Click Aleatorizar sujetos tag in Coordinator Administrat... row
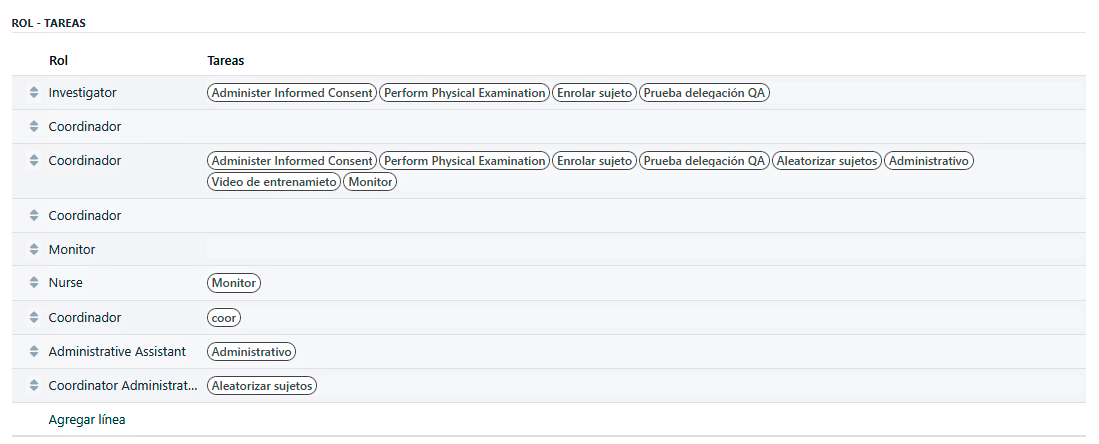 coord(262,386)
